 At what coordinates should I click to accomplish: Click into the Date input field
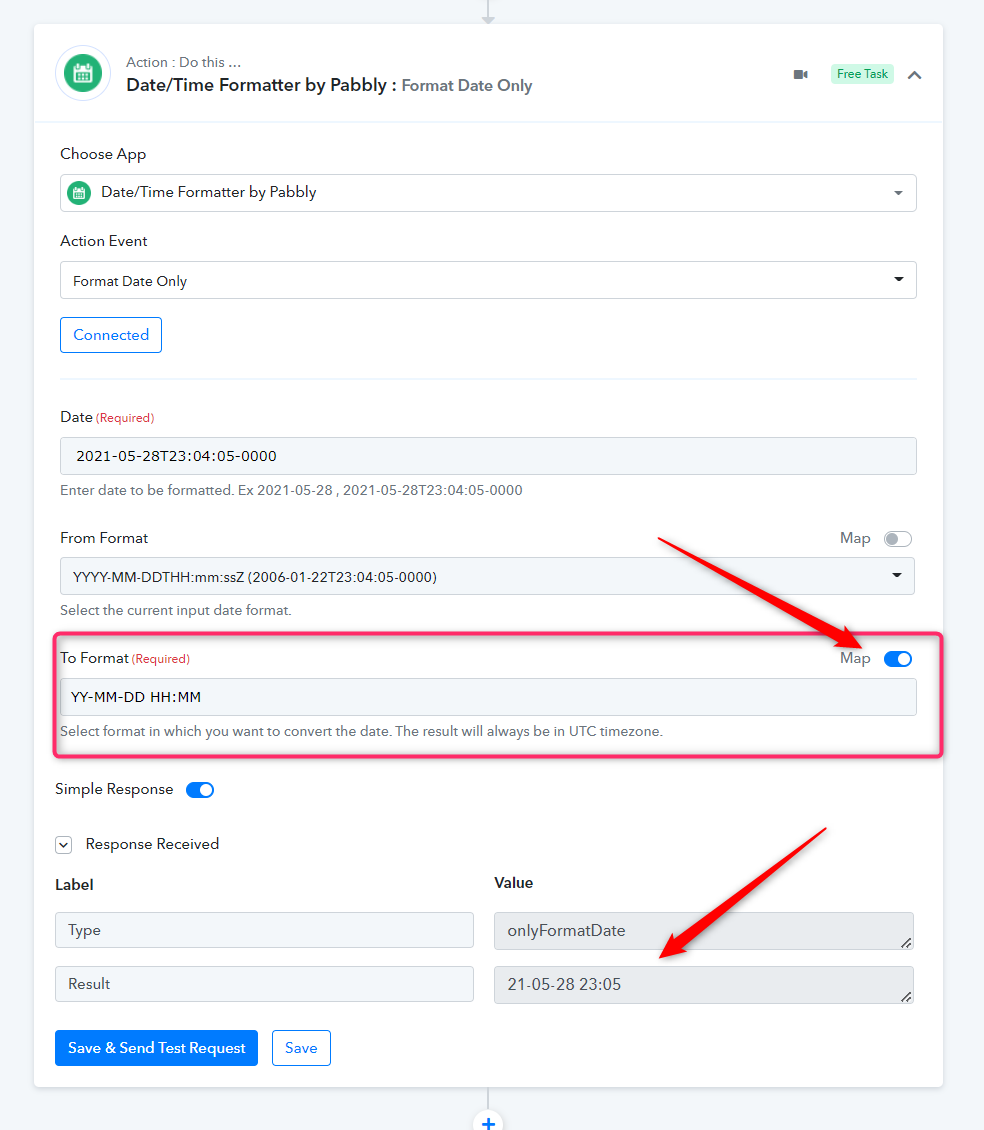488,456
